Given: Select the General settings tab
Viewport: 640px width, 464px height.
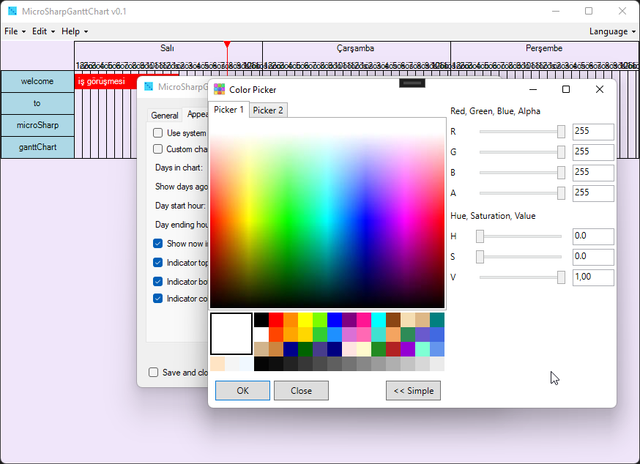Looking at the screenshot, I should click(164, 115).
